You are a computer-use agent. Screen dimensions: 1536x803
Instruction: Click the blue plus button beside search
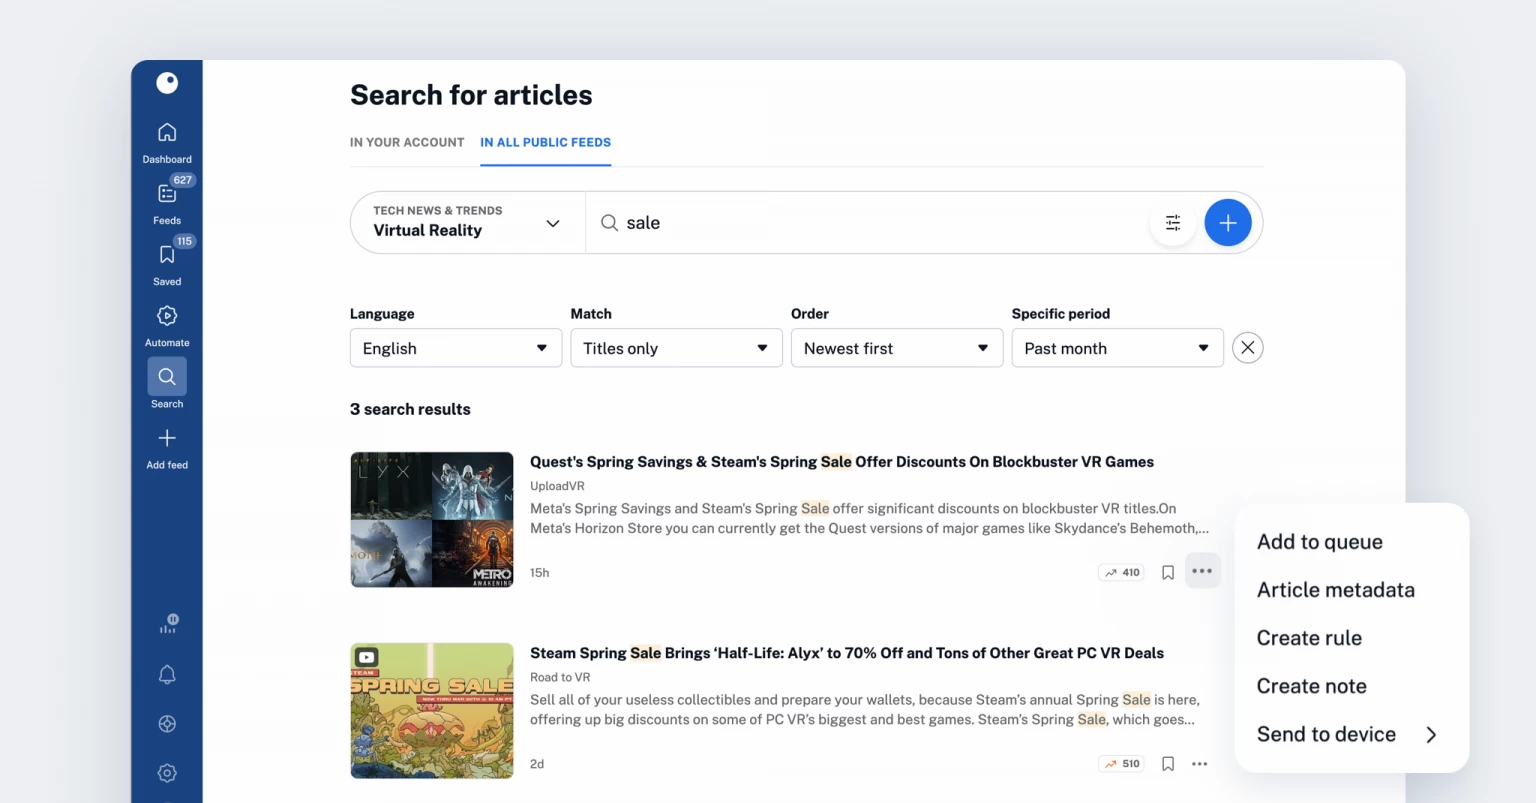1227,222
